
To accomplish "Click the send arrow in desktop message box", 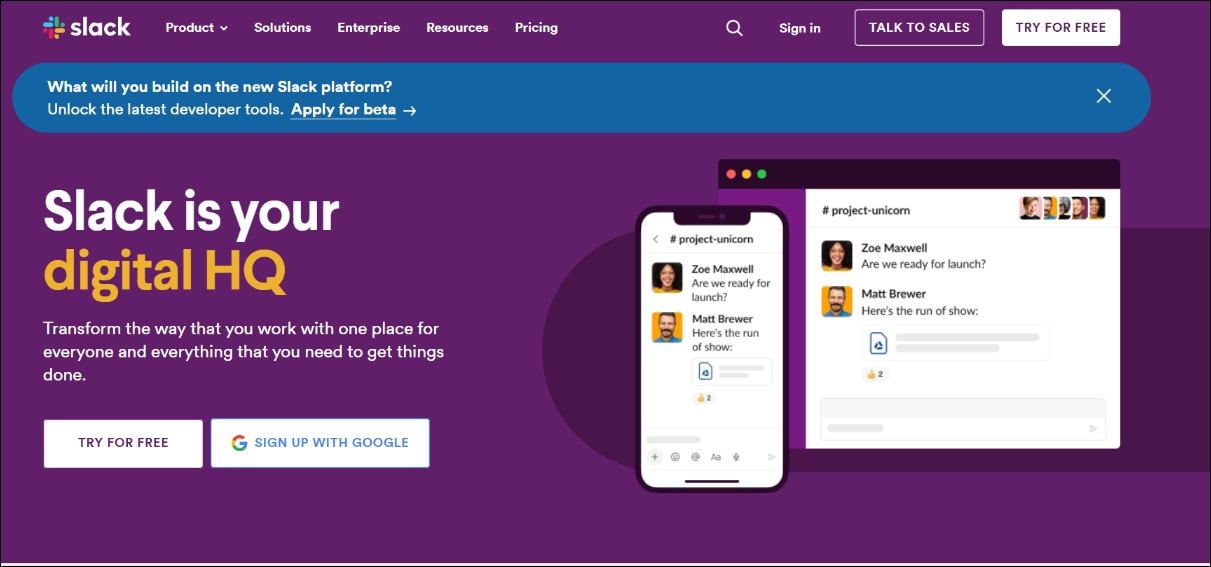I will (x=1093, y=428).
